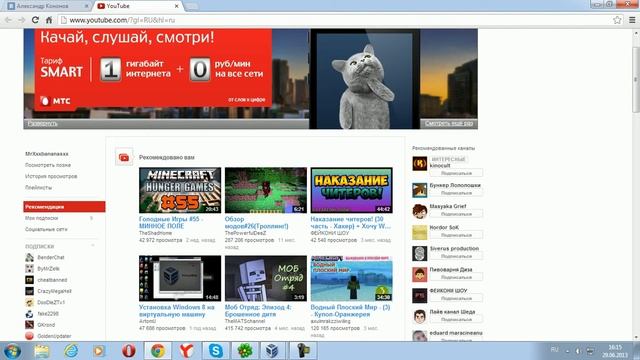This screenshot has width=640, height=360.
Task: Open VirtualBox from the taskbar
Action: 272,351
